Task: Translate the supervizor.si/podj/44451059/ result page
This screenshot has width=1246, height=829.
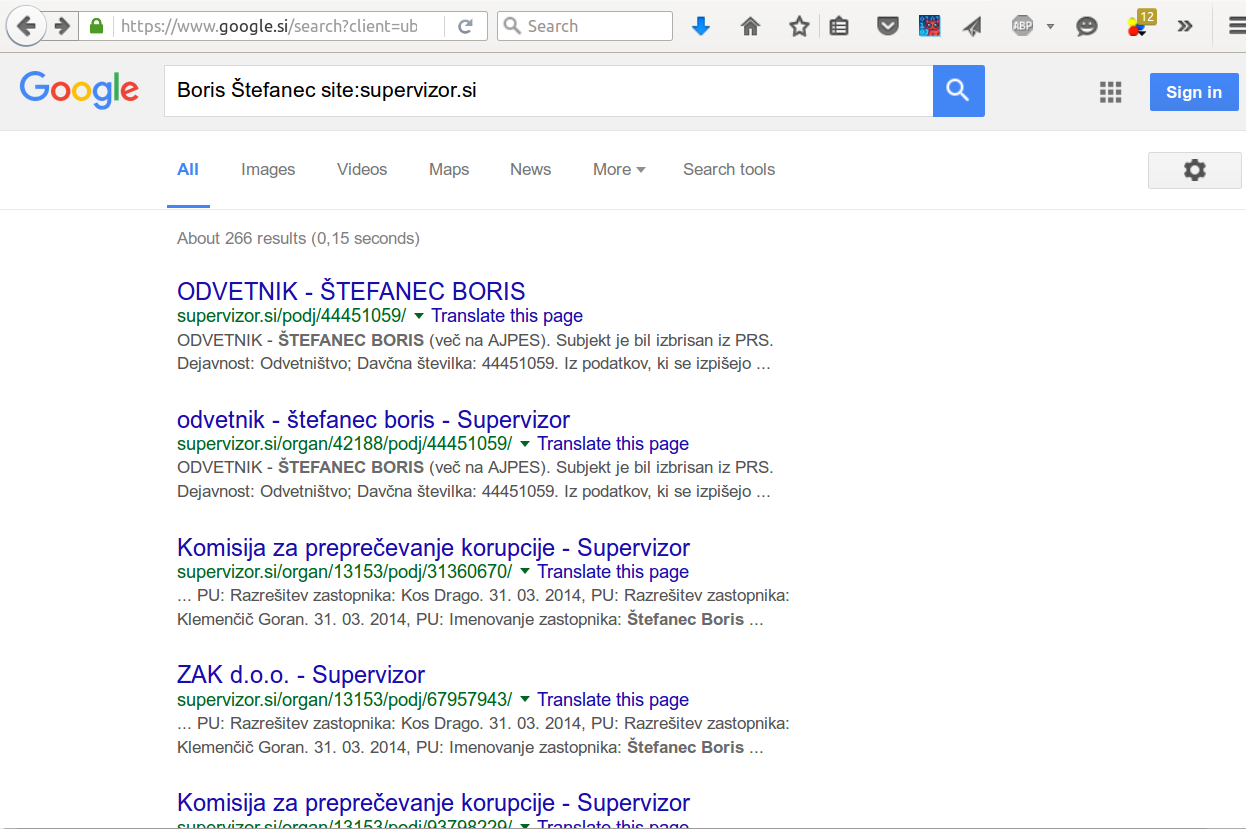Action: coord(507,316)
